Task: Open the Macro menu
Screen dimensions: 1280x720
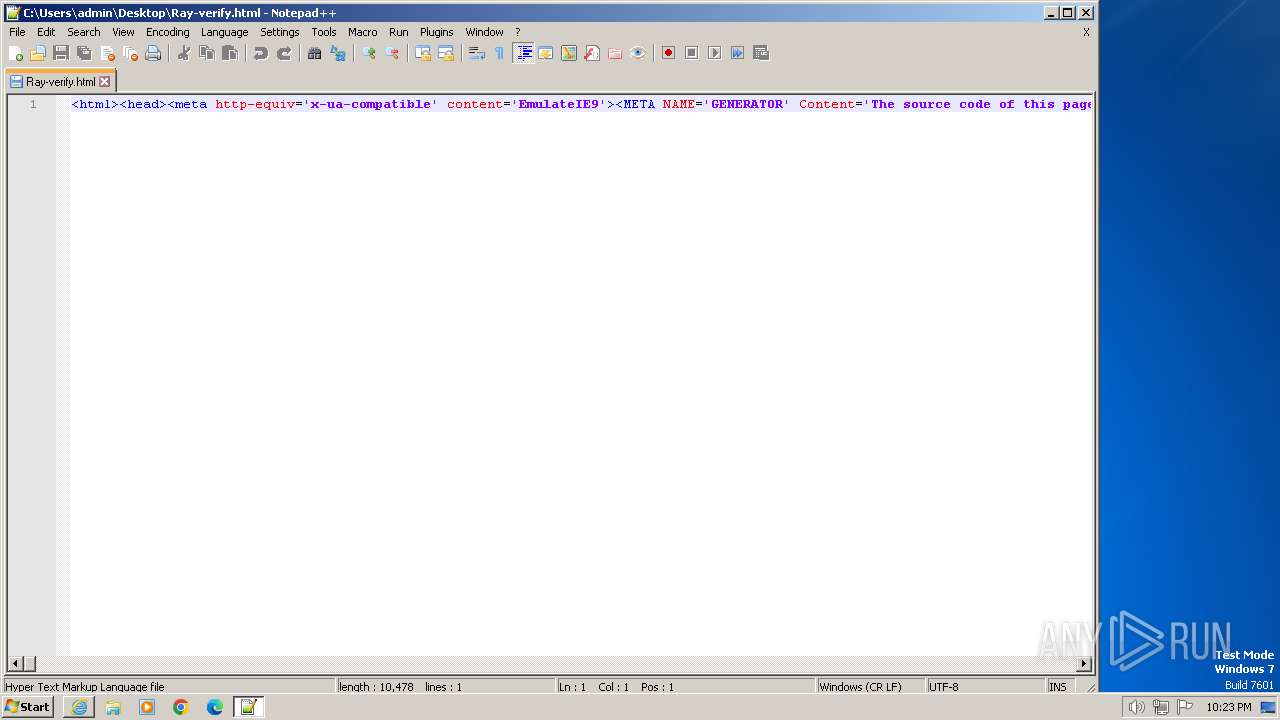Action: tap(363, 32)
